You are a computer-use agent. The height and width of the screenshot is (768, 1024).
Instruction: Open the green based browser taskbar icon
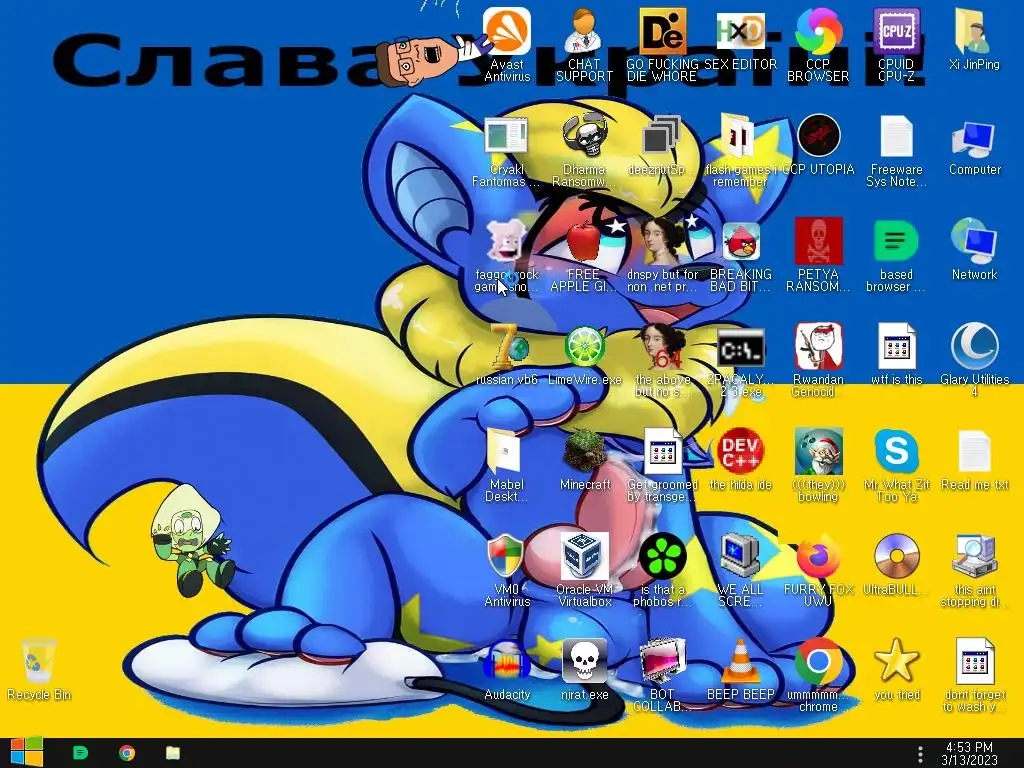click(80, 753)
